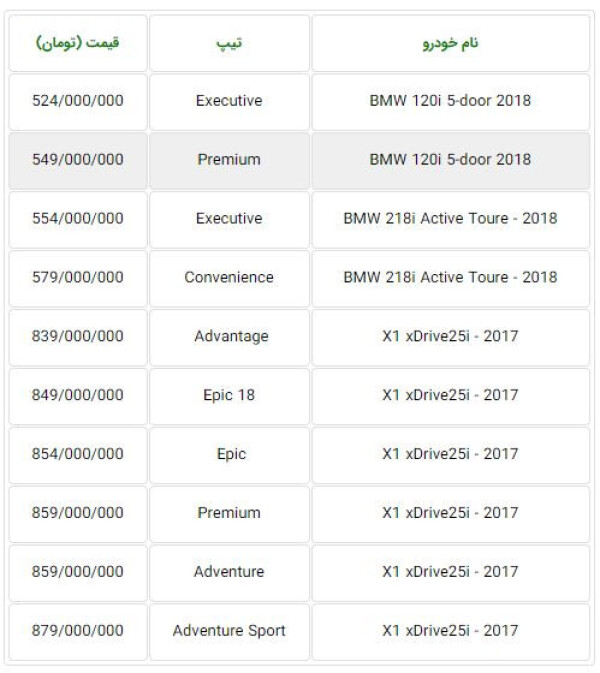Select the 554/000/000 price cell
The image size is (600, 673).
click(78, 220)
